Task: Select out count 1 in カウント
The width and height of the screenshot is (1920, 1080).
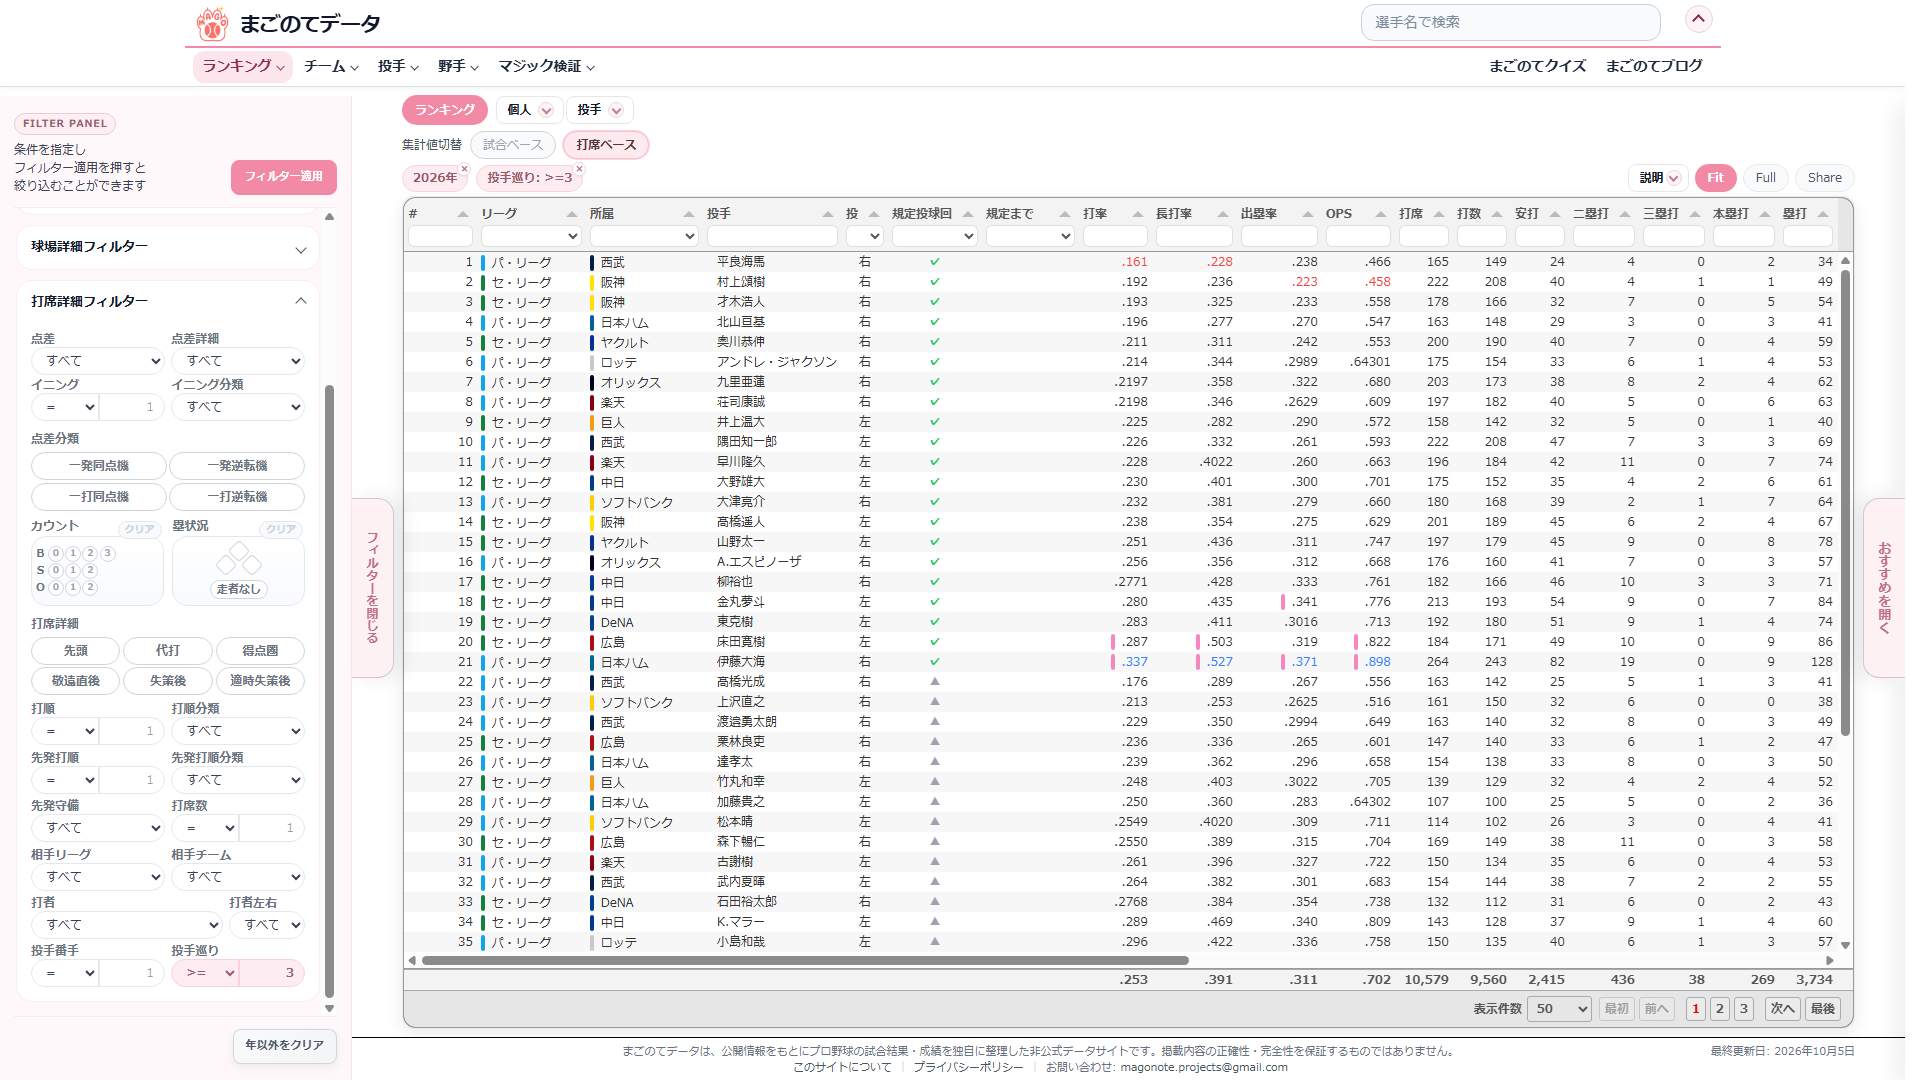Action: 73,587
